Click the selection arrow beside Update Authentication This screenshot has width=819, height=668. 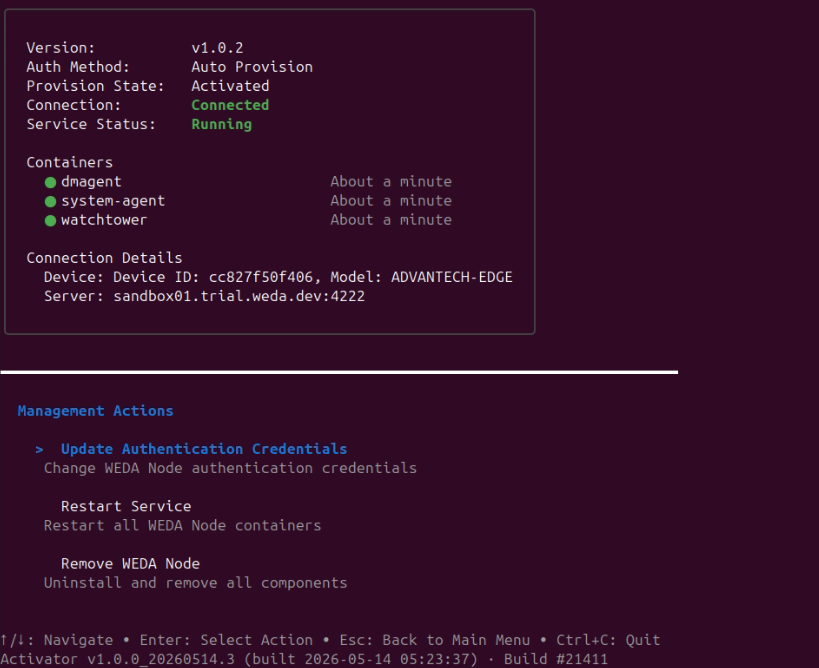coord(39,449)
